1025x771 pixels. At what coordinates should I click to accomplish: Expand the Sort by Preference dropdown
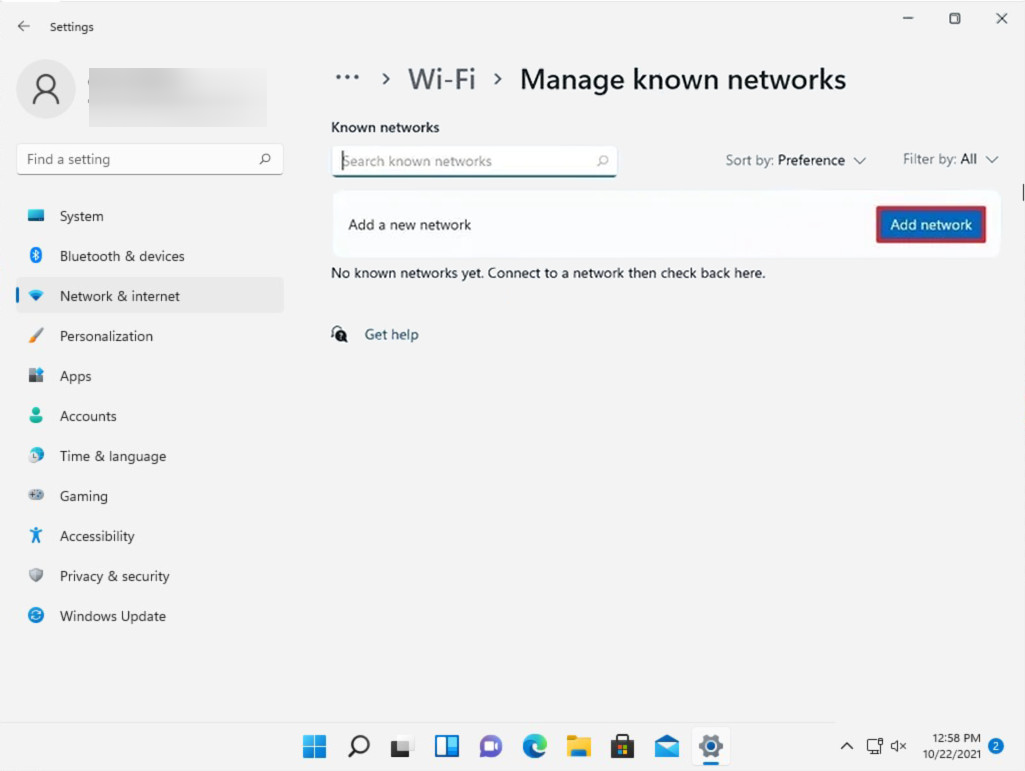pyautogui.click(x=796, y=160)
